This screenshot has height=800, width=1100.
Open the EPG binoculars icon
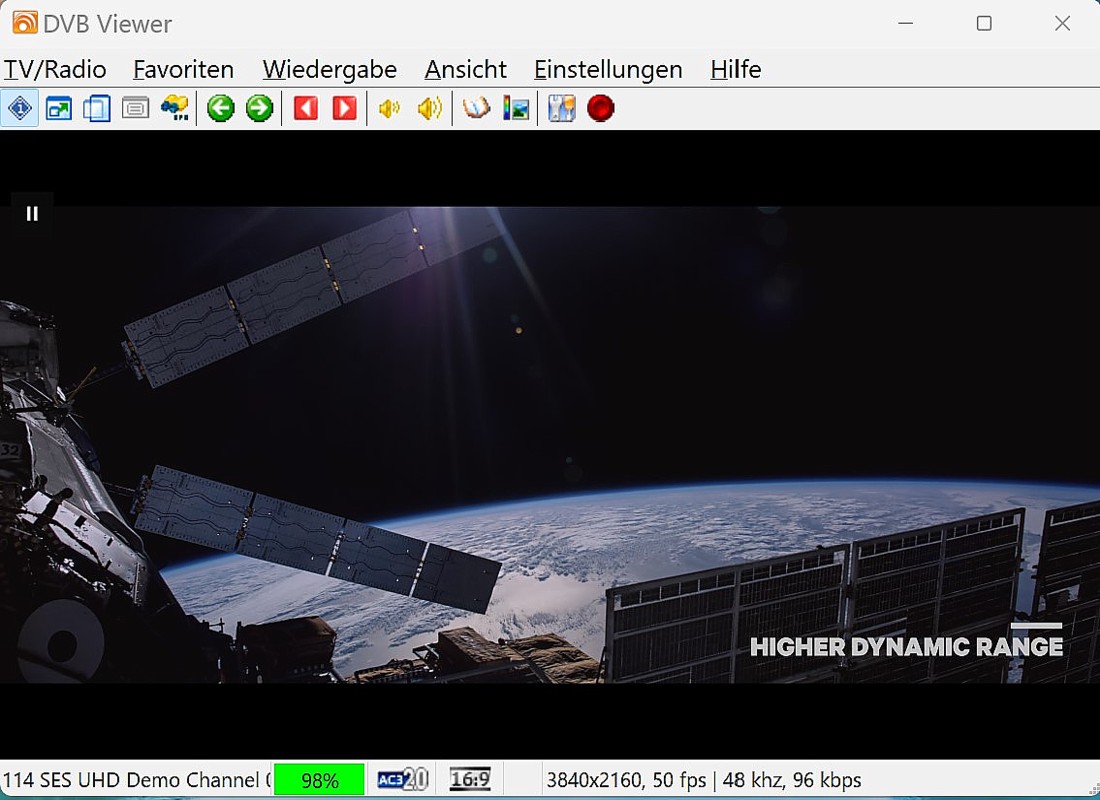click(174, 109)
